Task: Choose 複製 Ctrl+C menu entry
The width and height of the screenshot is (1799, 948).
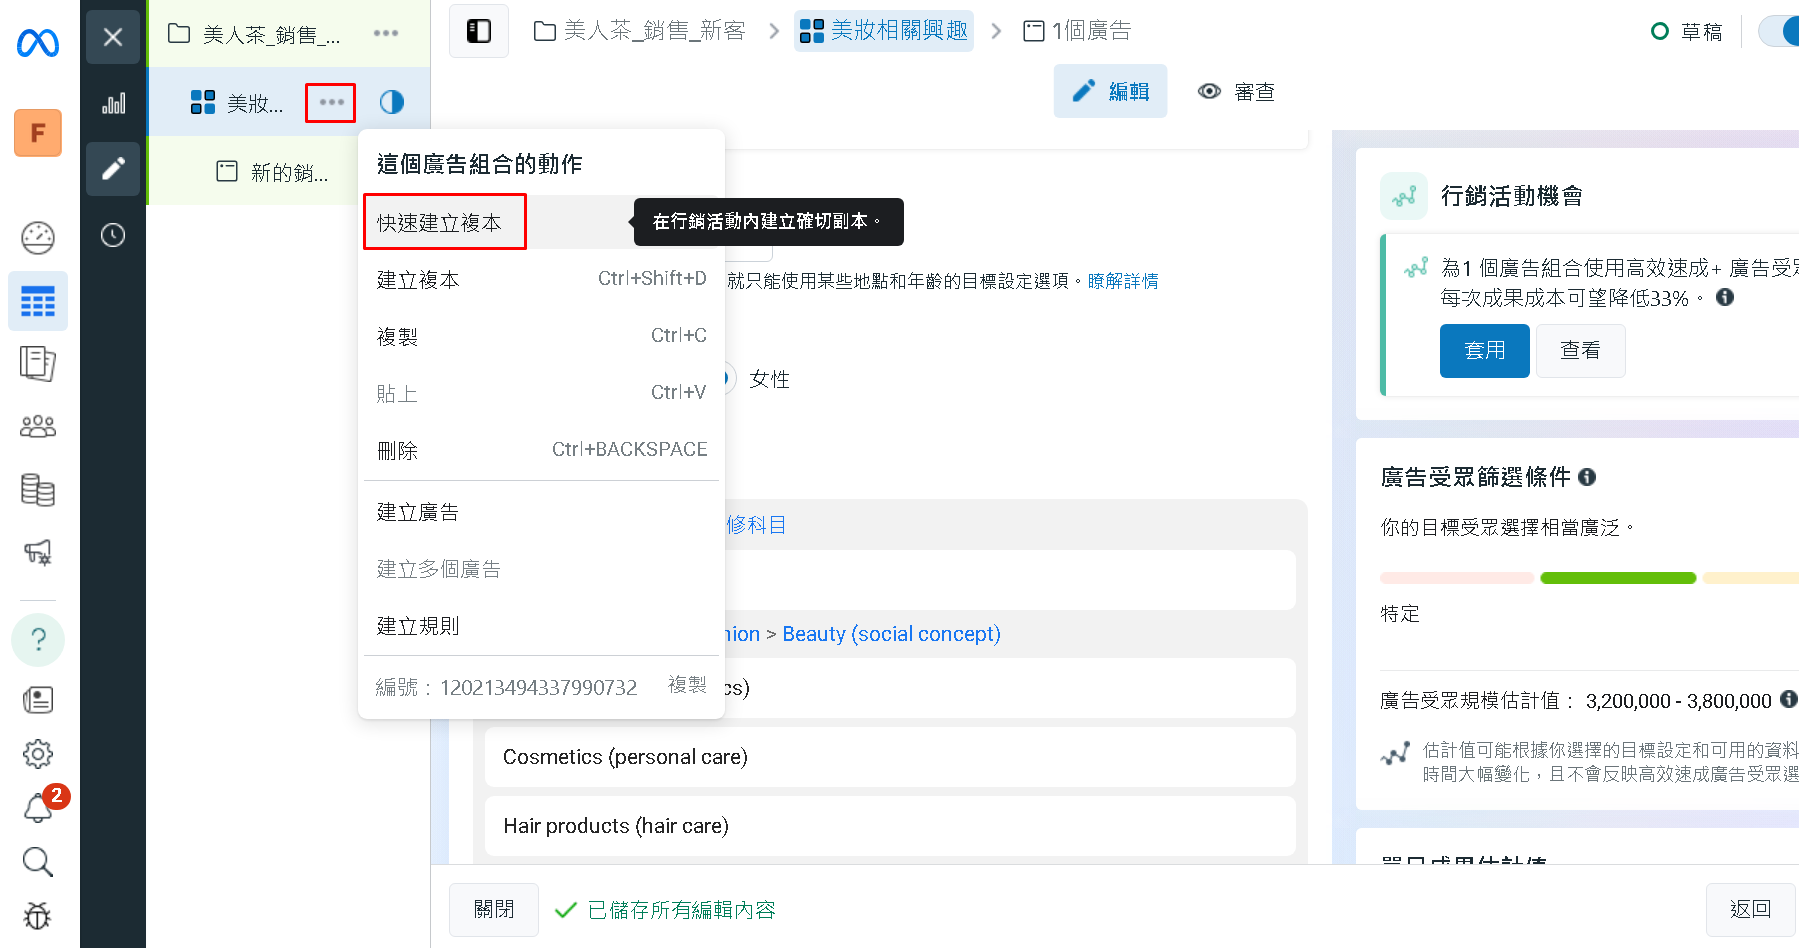Action: [541, 336]
